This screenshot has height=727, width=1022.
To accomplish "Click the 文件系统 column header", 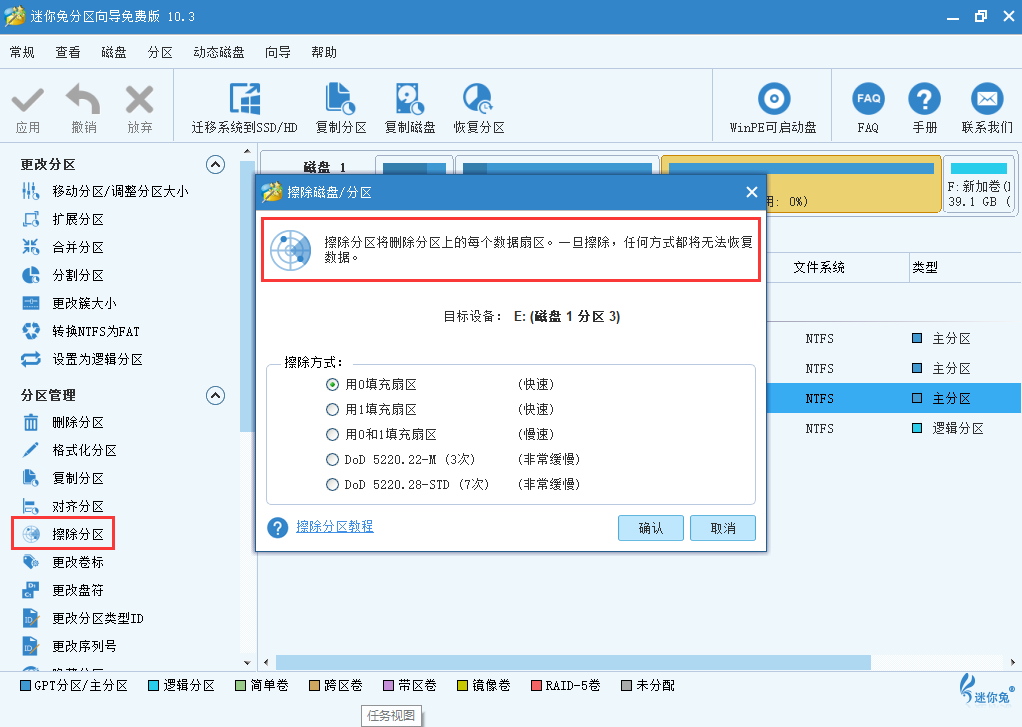I will [819, 267].
